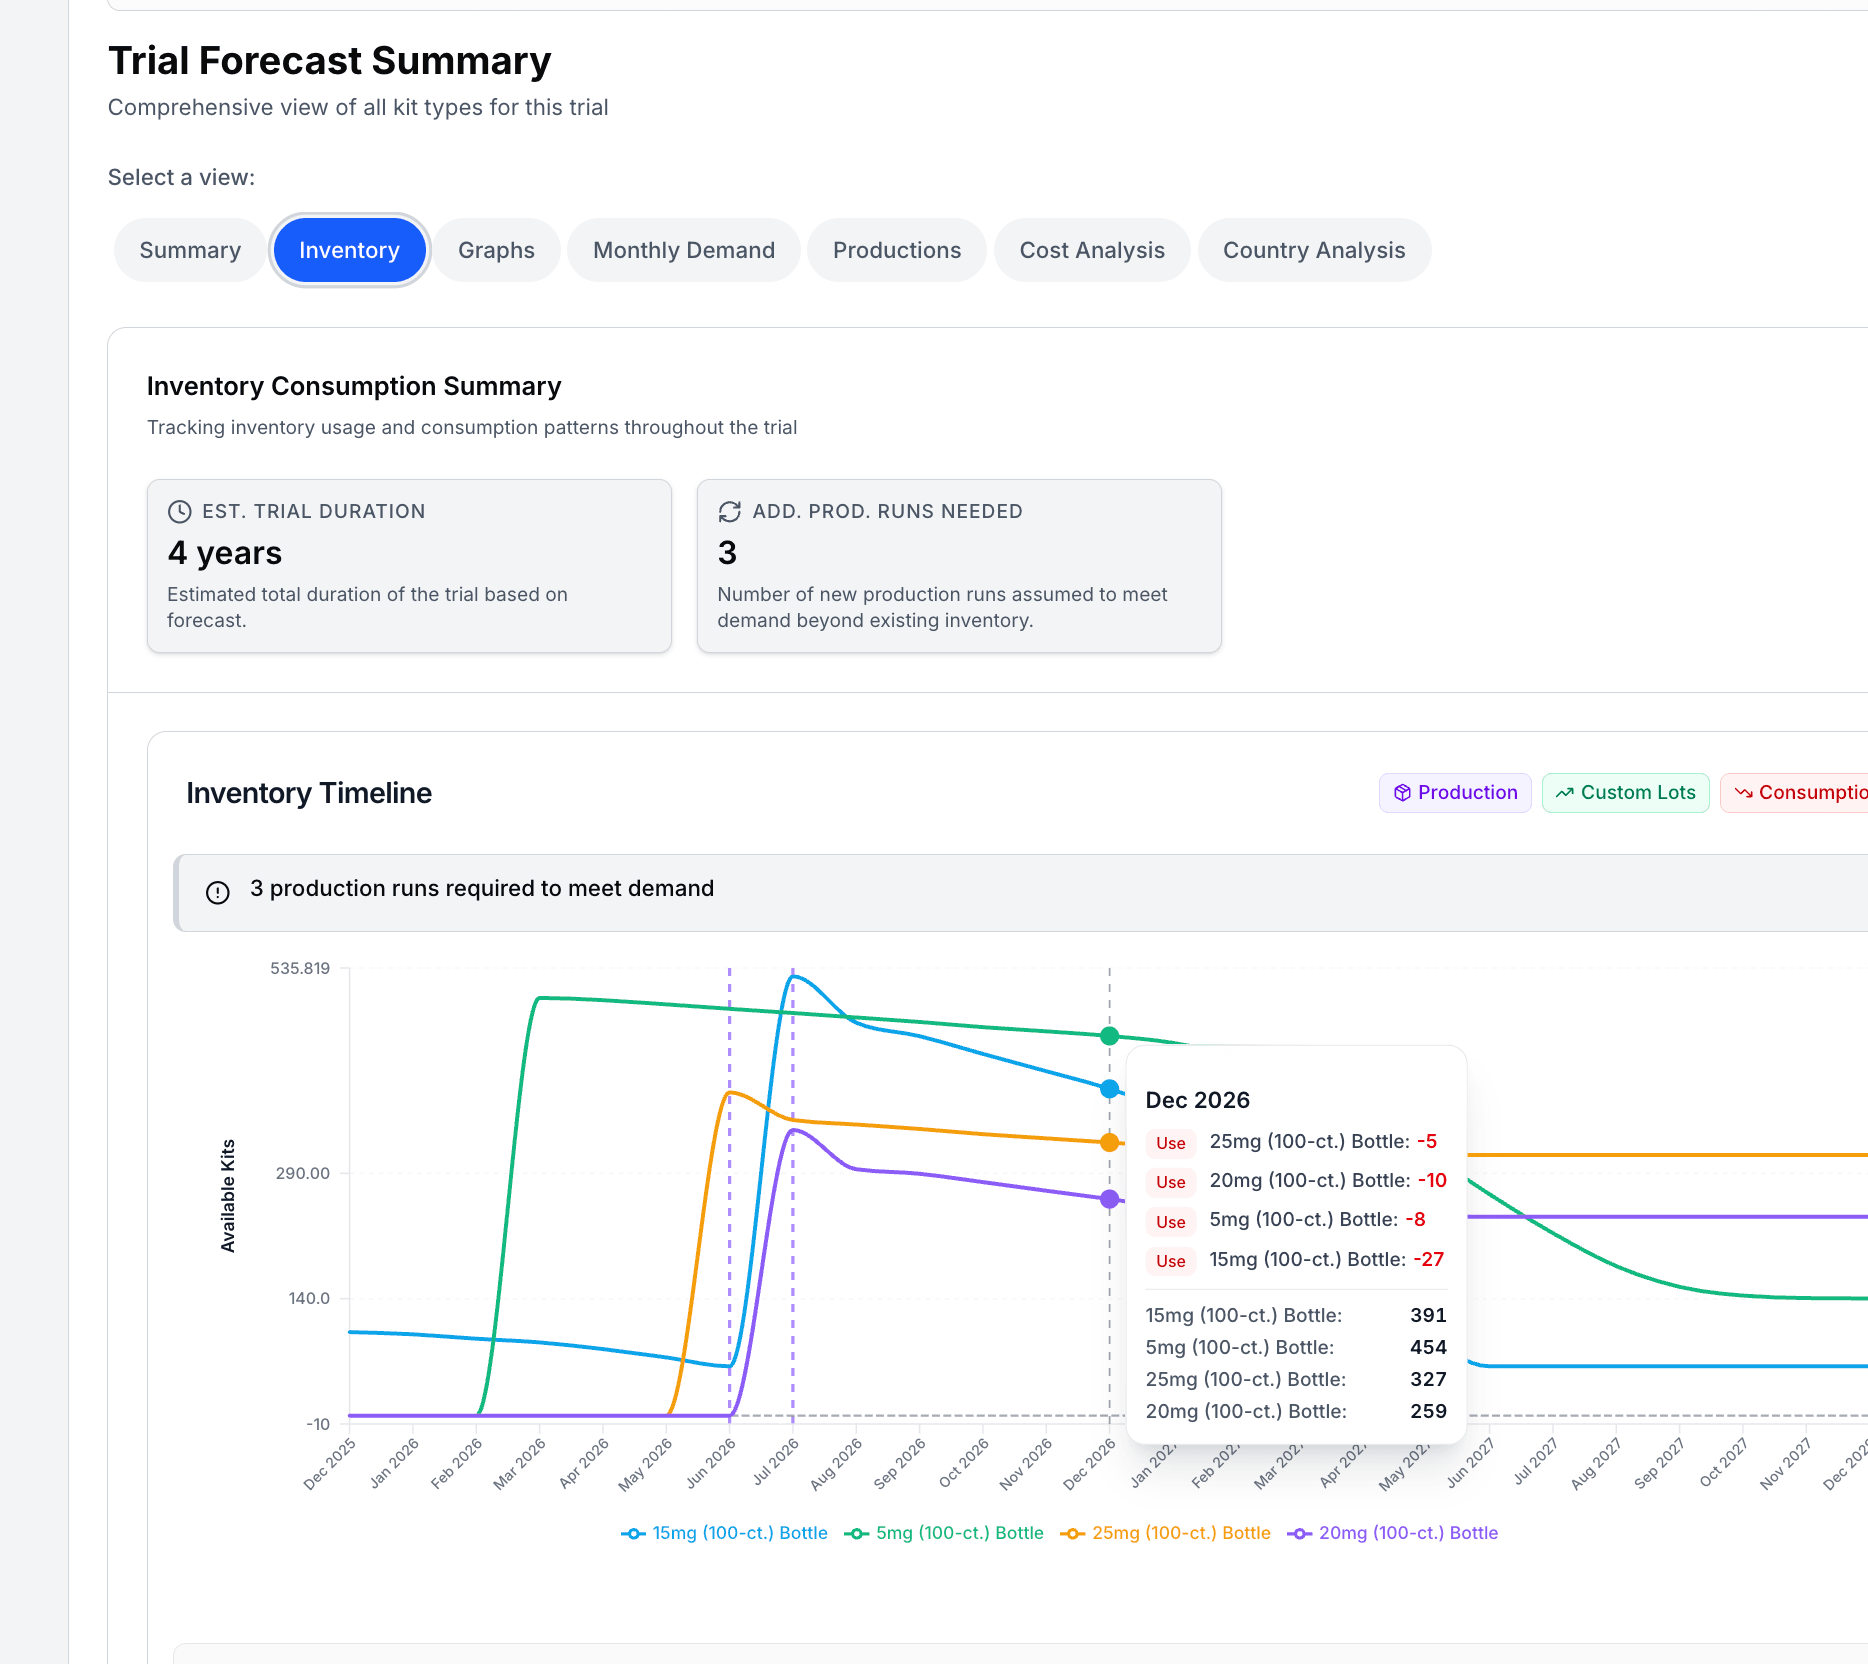Click the orange 25mg data point at Dec 2026
Viewport: 1868px width, 1664px height.
pyautogui.click(x=1109, y=1142)
